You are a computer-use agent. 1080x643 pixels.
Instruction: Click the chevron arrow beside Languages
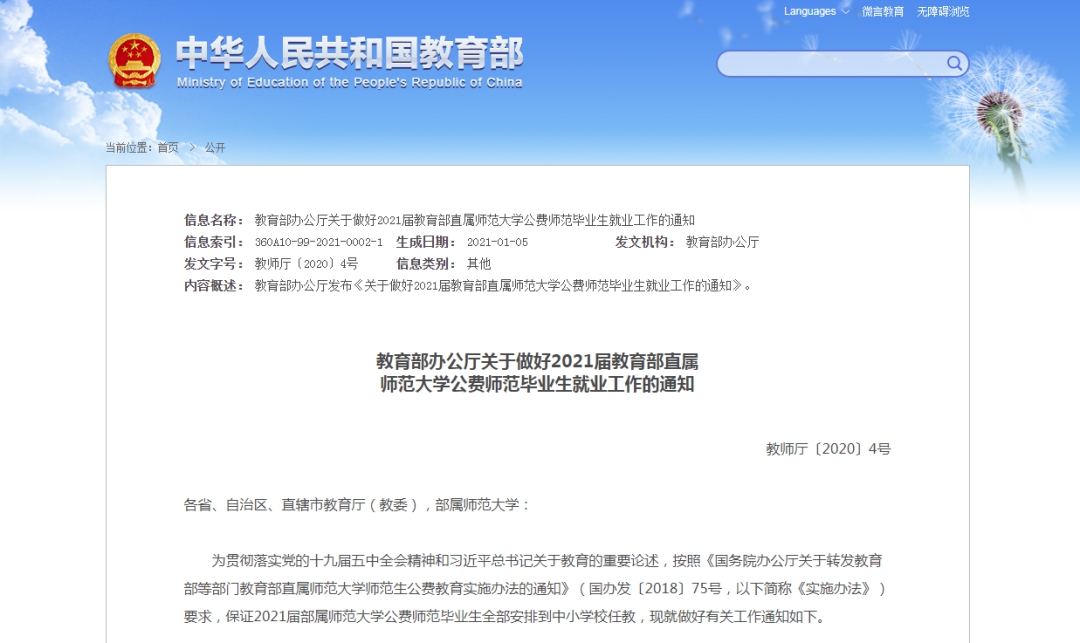(845, 11)
